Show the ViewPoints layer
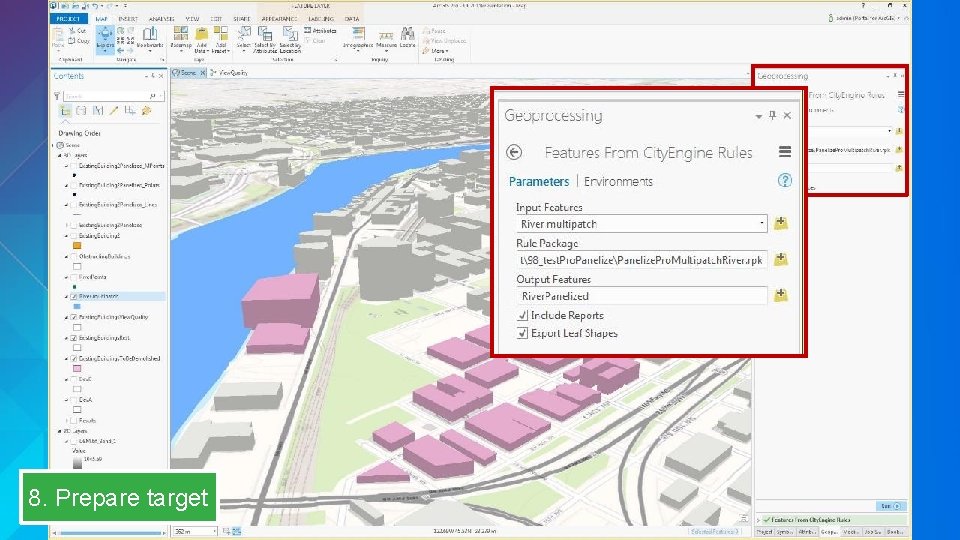Screen dimensions: 960x540 coord(74,277)
